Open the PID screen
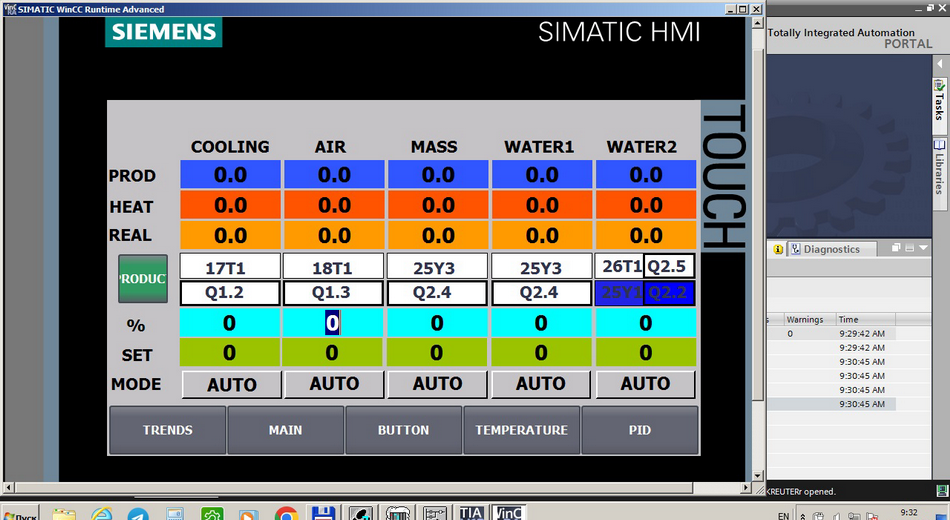The width and height of the screenshot is (950, 520). tap(640, 430)
